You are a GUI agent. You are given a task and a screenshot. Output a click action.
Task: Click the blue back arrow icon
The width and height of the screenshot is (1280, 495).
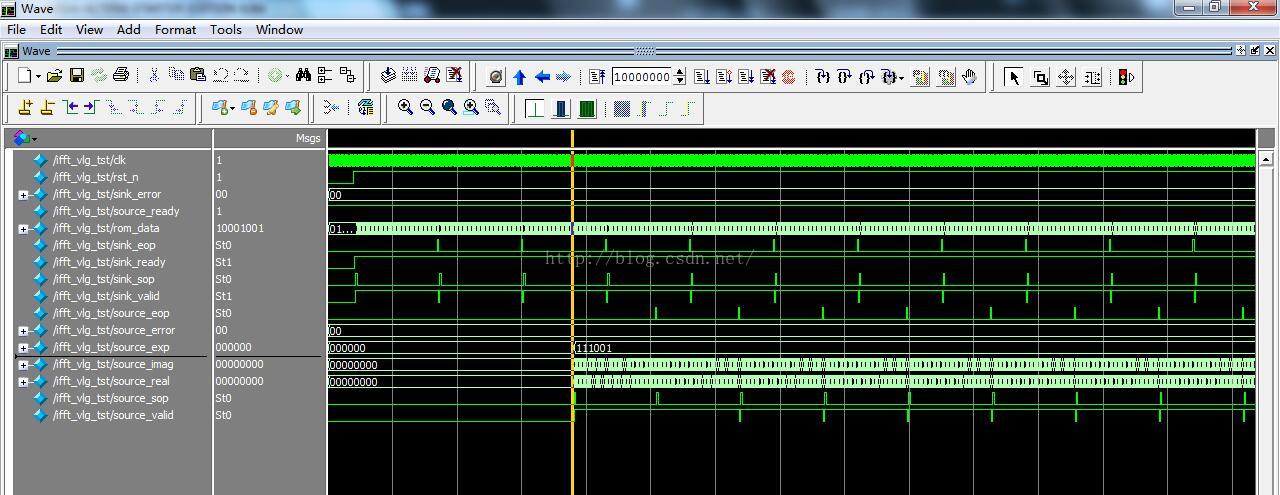click(x=542, y=77)
